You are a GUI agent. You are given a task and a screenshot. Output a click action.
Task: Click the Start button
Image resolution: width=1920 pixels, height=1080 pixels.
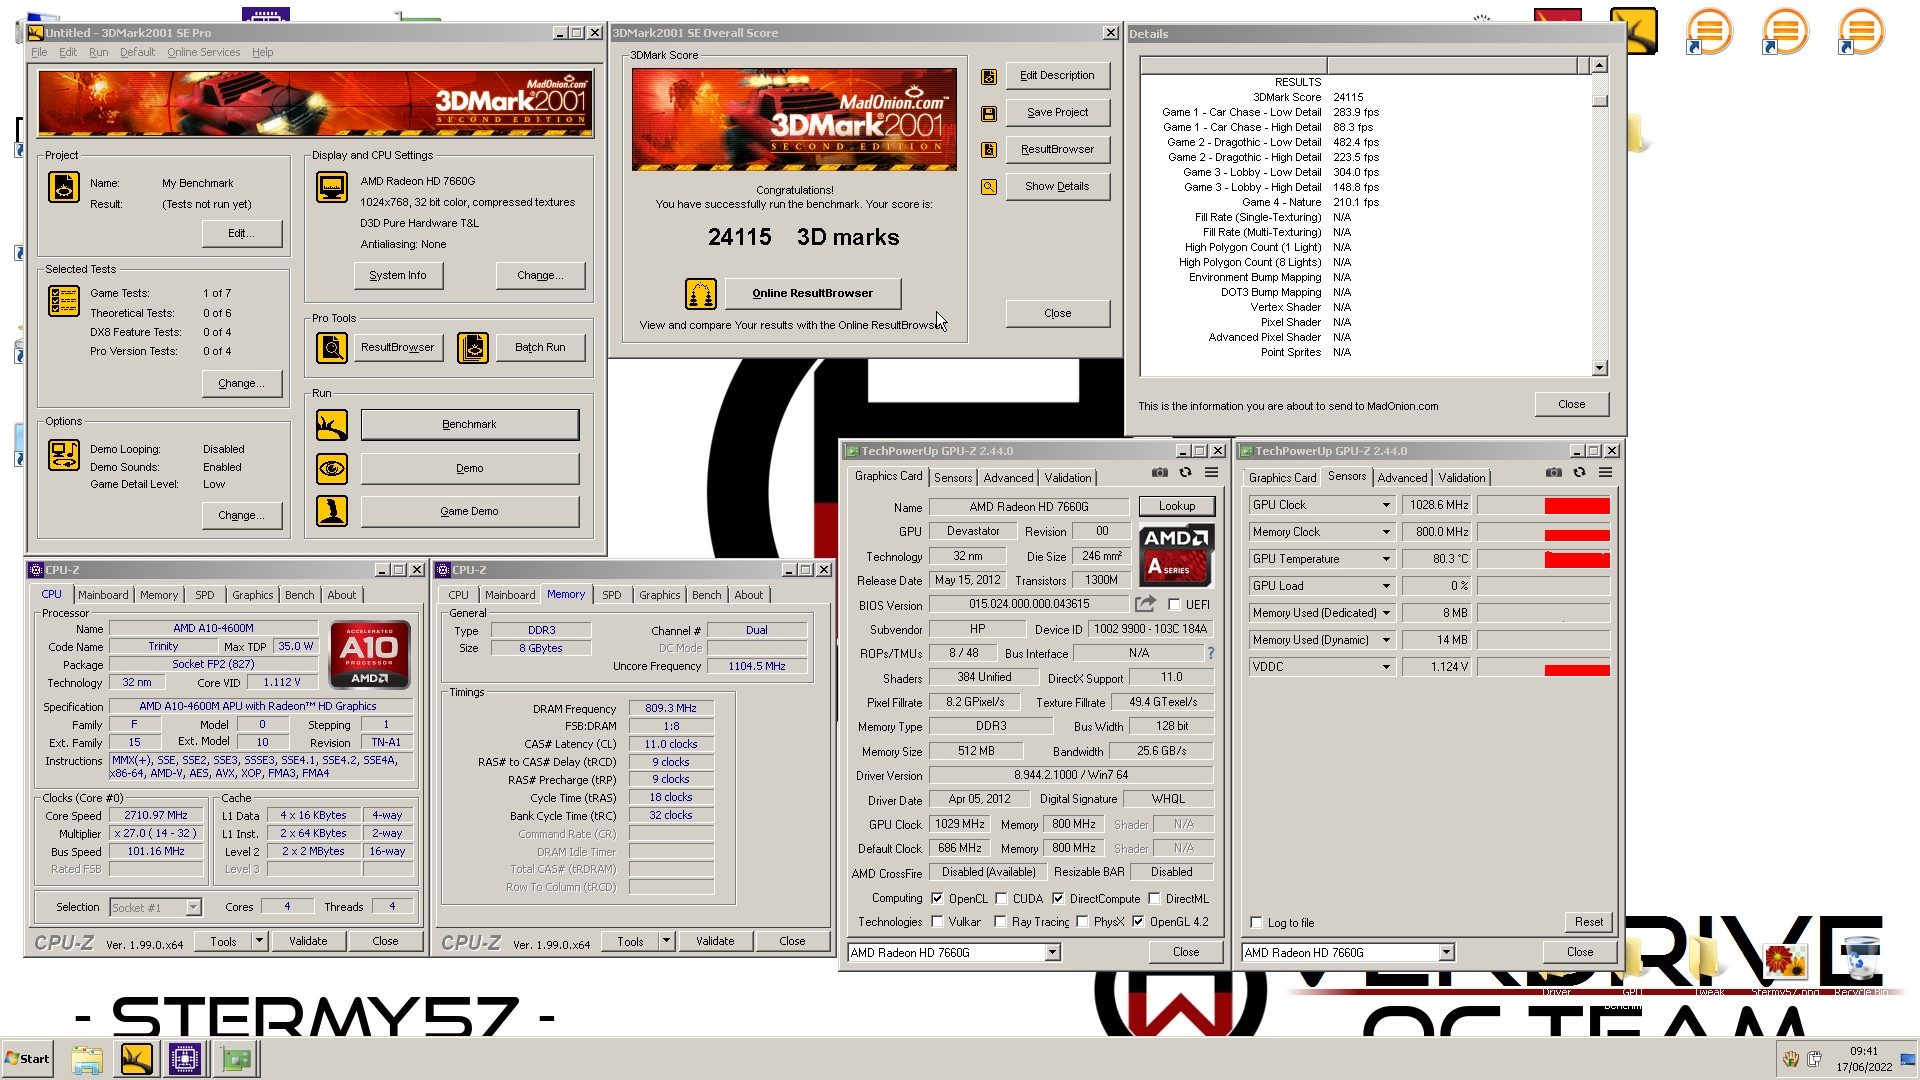click(x=27, y=1059)
